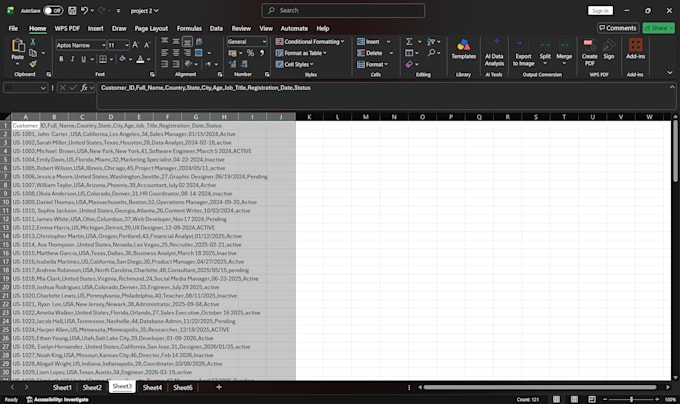Open Add-ins

click(635, 49)
